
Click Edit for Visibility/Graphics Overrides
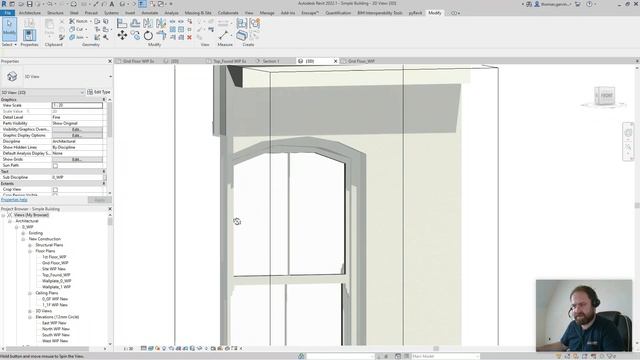coord(77,129)
